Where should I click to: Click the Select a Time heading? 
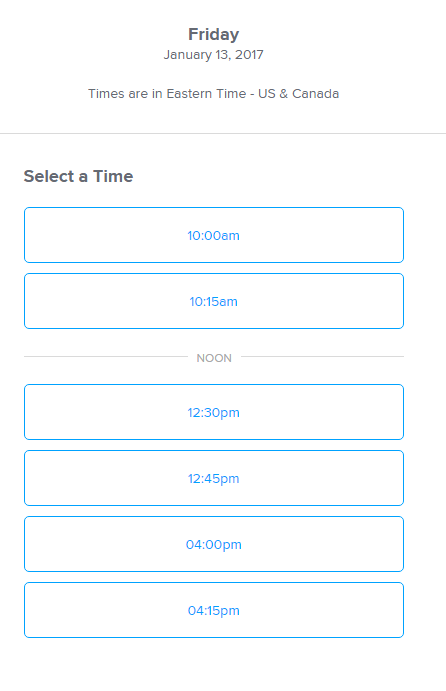[x=78, y=176]
